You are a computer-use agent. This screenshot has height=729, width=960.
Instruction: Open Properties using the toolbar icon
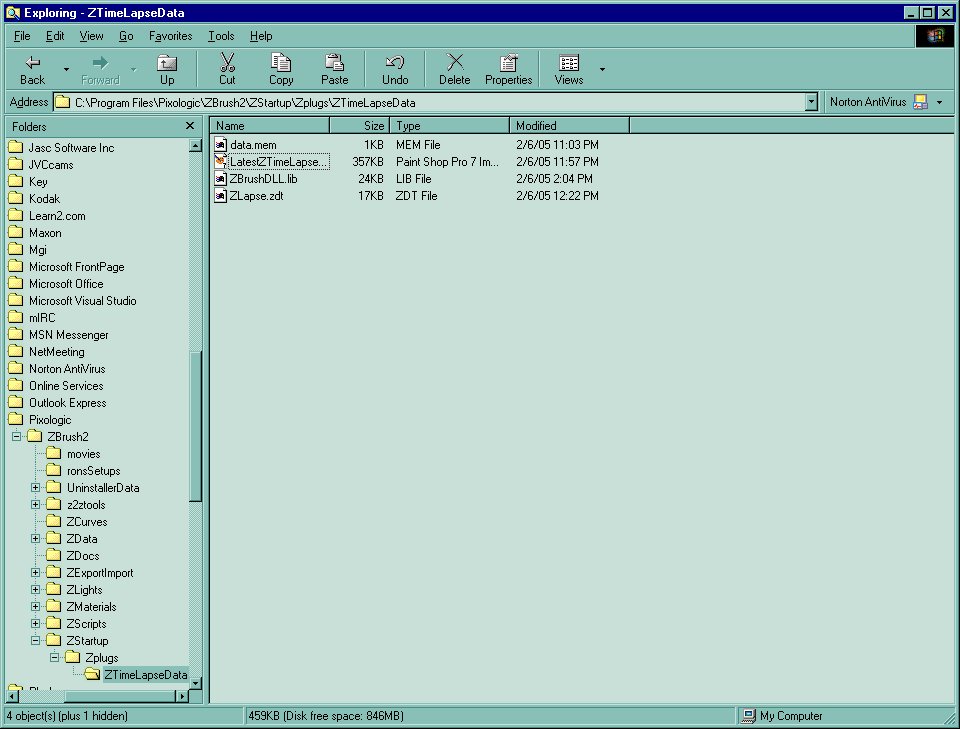tap(508, 62)
